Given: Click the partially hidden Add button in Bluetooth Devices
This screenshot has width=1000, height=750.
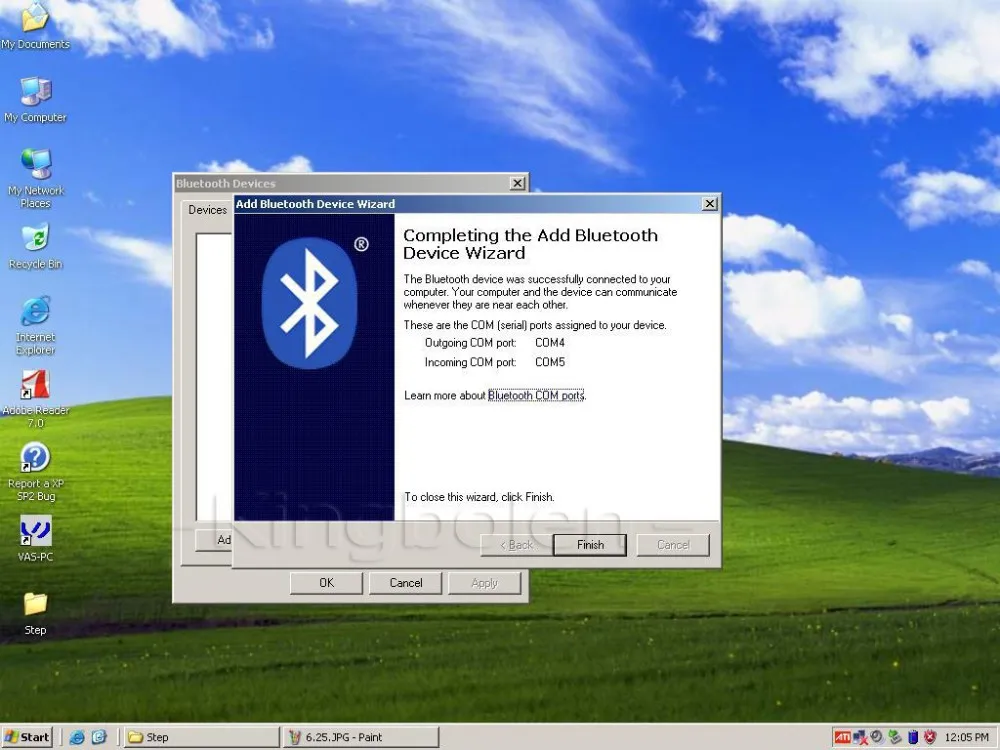Looking at the screenshot, I should click(x=214, y=540).
